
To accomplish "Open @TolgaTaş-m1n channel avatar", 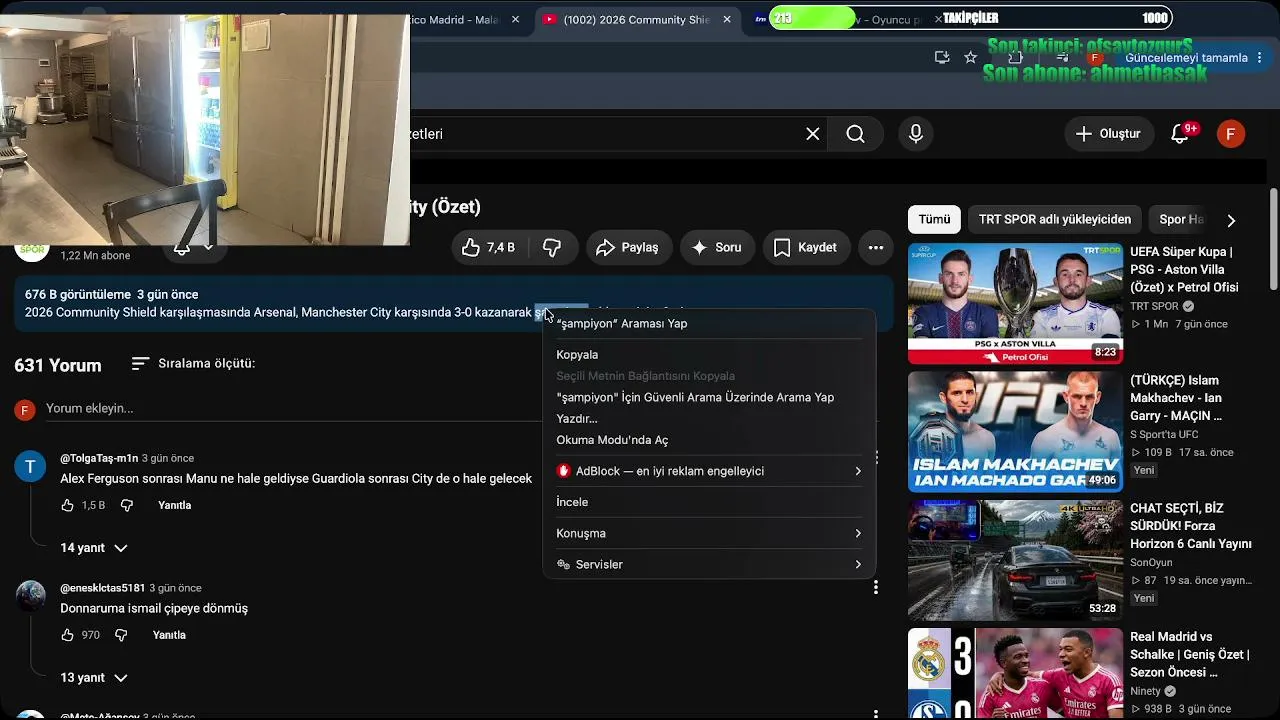I will tap(30, 466).
